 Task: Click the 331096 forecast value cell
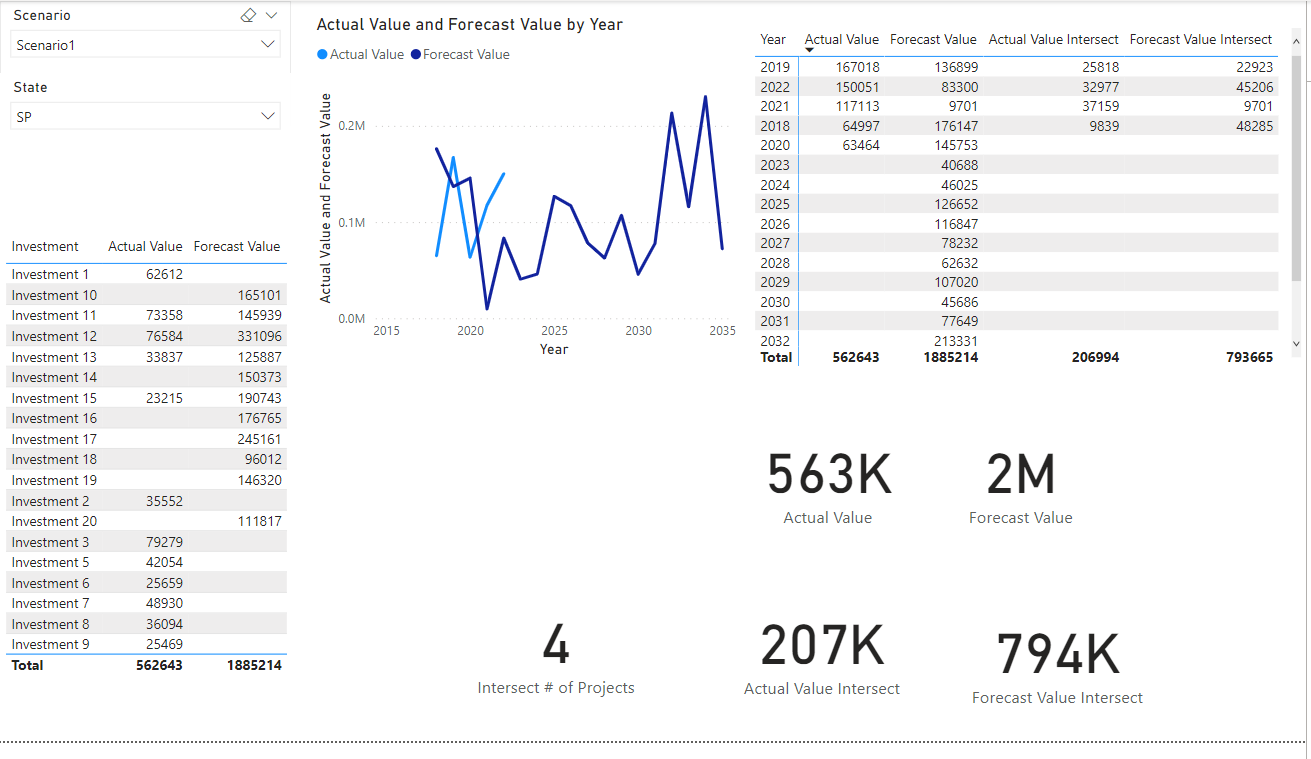pyautogui.click(x=259, y=336)
